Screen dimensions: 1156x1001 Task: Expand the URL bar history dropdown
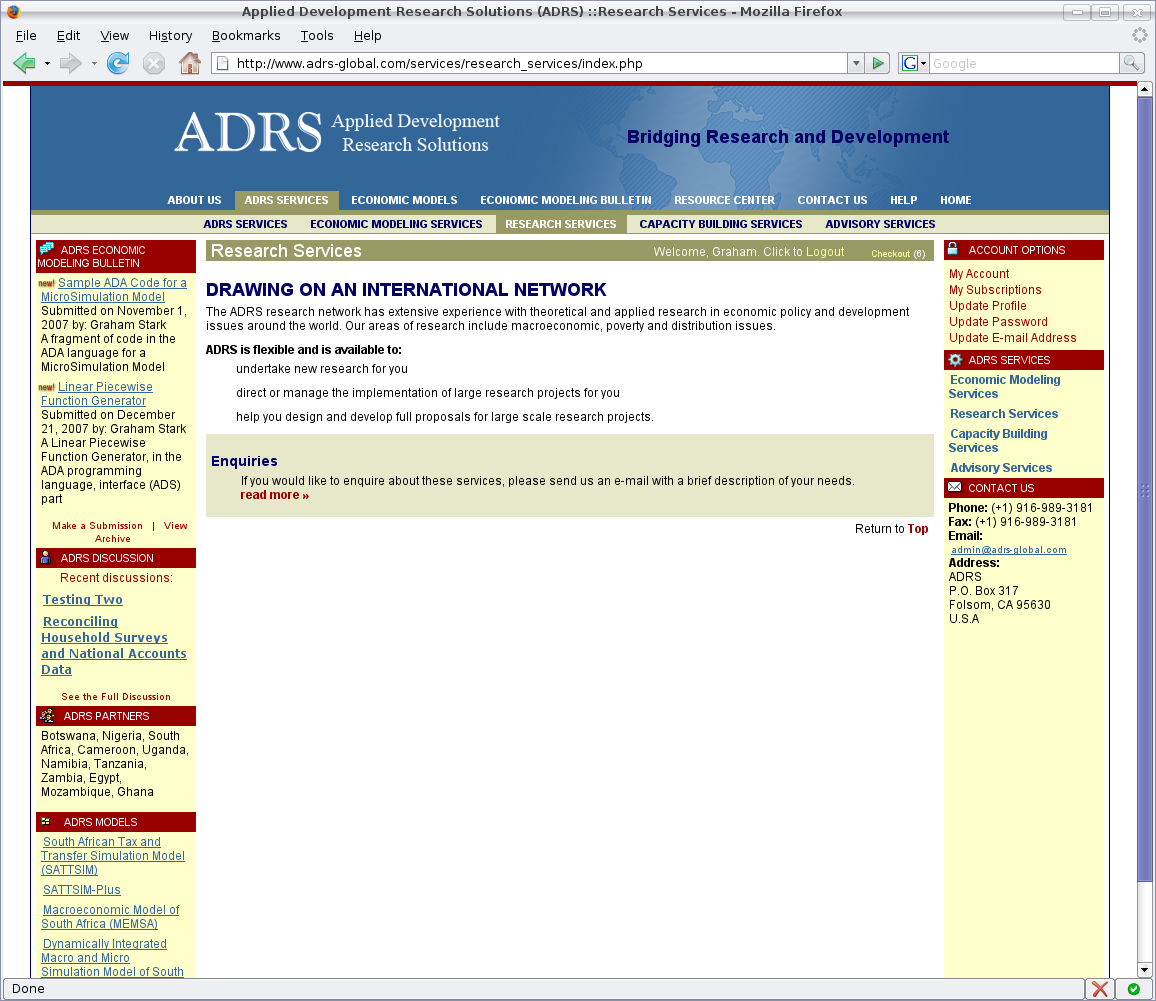[855, 64]
